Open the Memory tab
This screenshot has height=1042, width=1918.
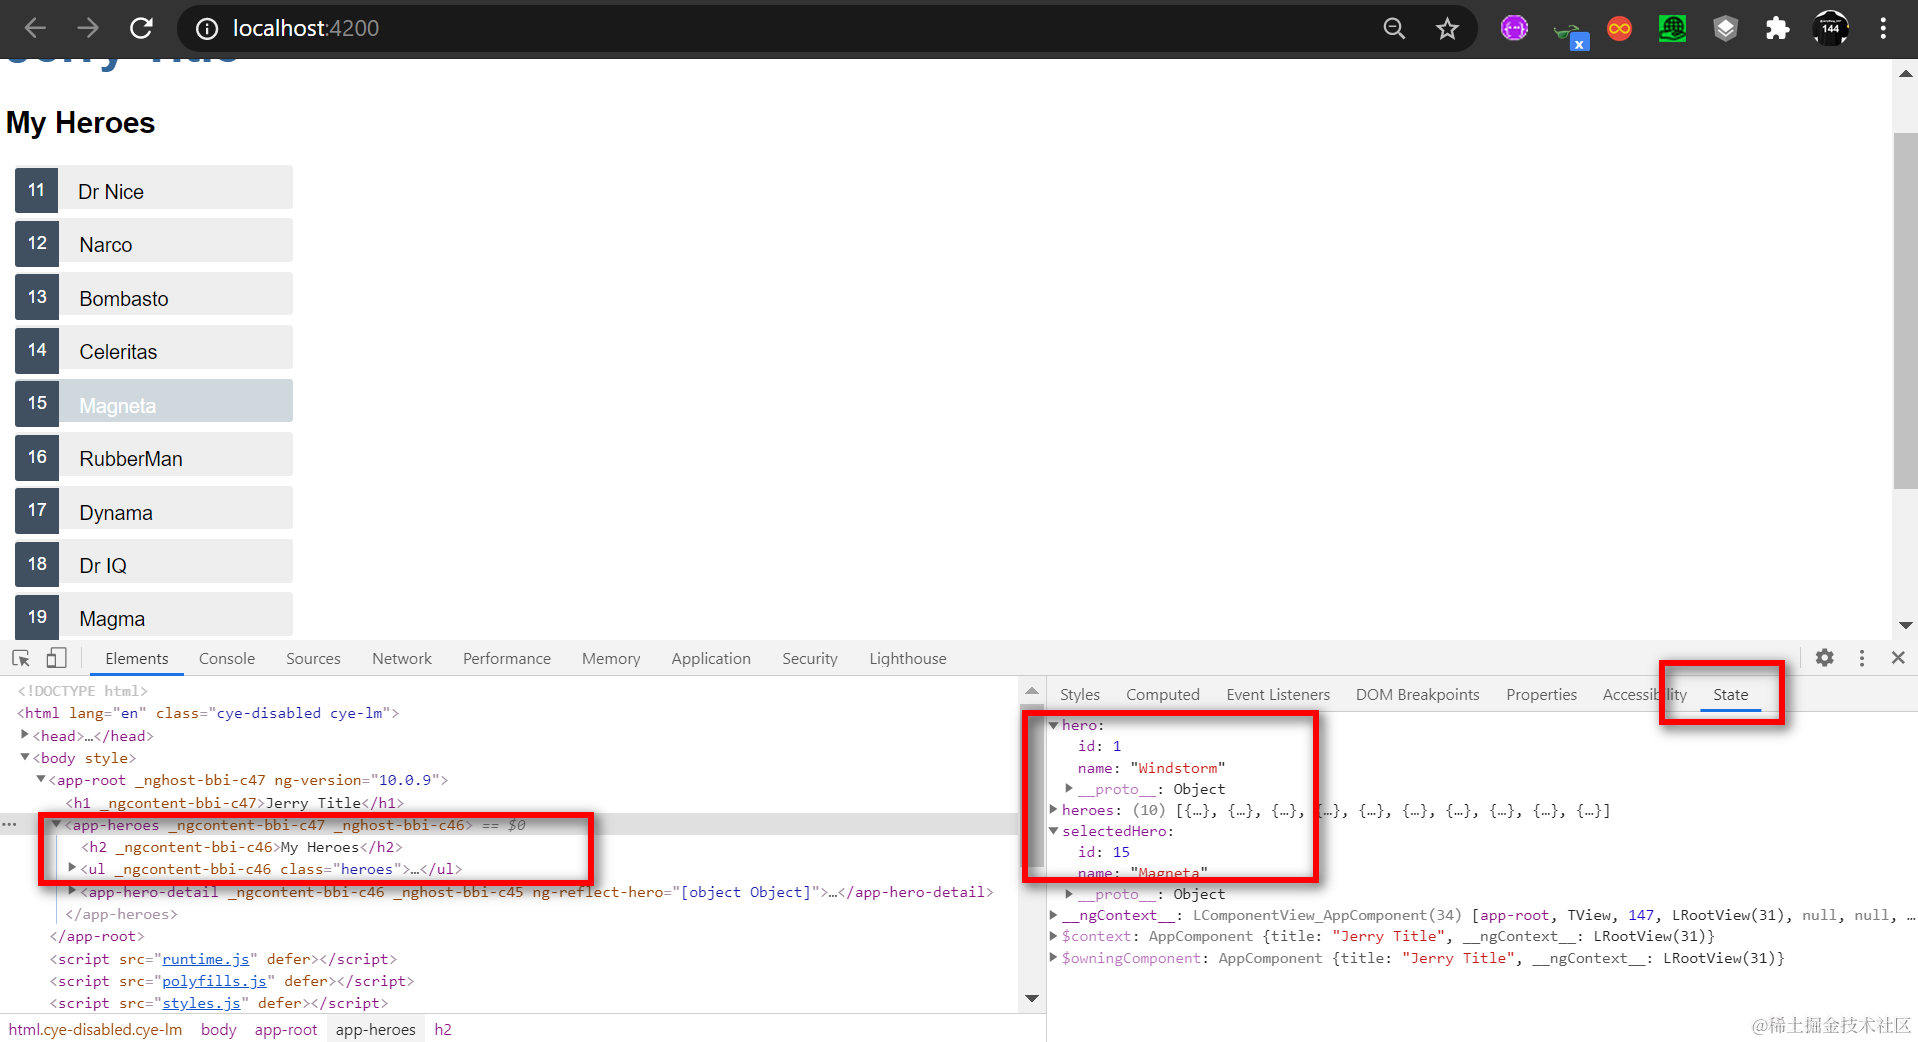611,659
